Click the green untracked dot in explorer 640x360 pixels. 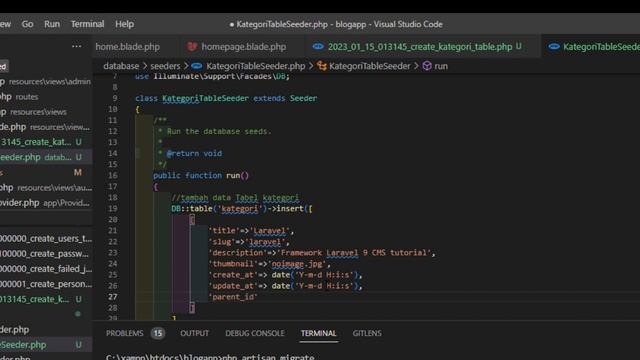pyautogui.click(x=78, y=314)
